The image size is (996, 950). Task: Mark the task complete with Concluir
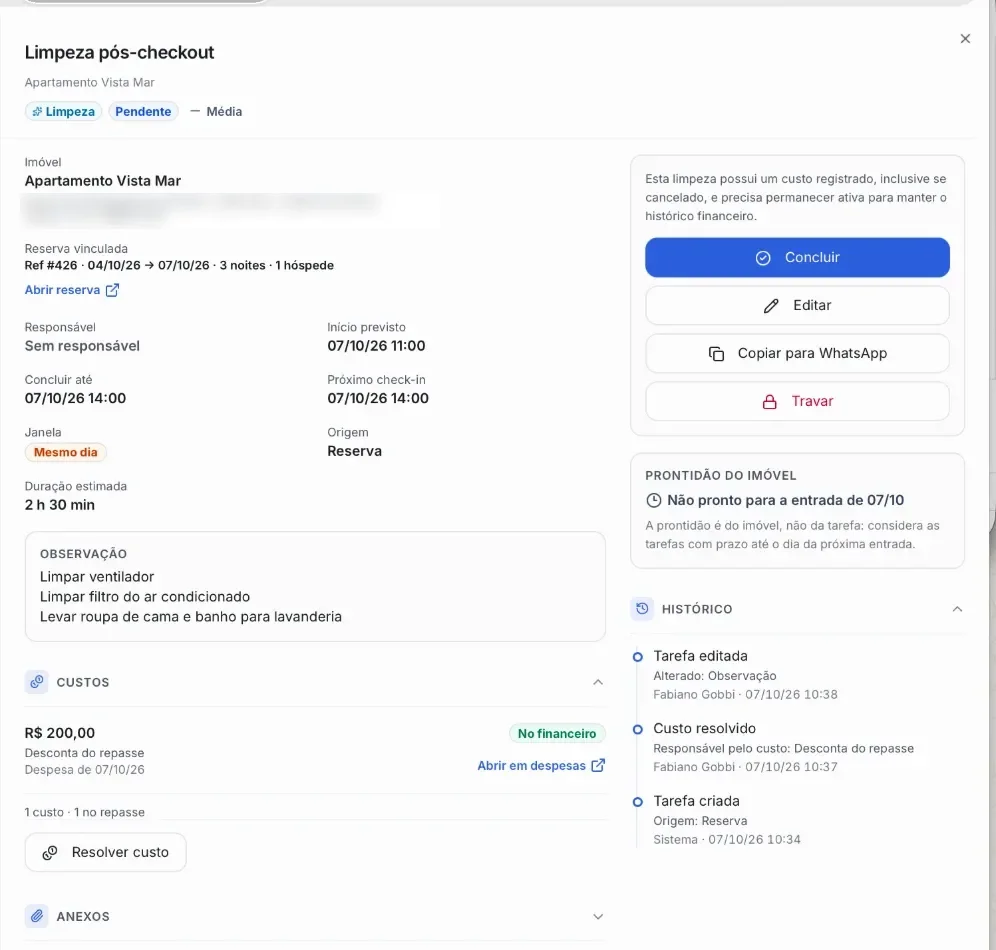click(x=797, y=257)
